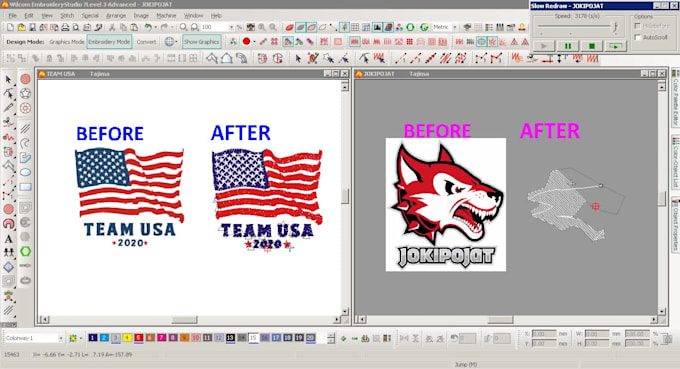Screen dimensions: 680x369
Task: Select the rectangle shape tool in left toolbox
Action: (x=26, y=187)
